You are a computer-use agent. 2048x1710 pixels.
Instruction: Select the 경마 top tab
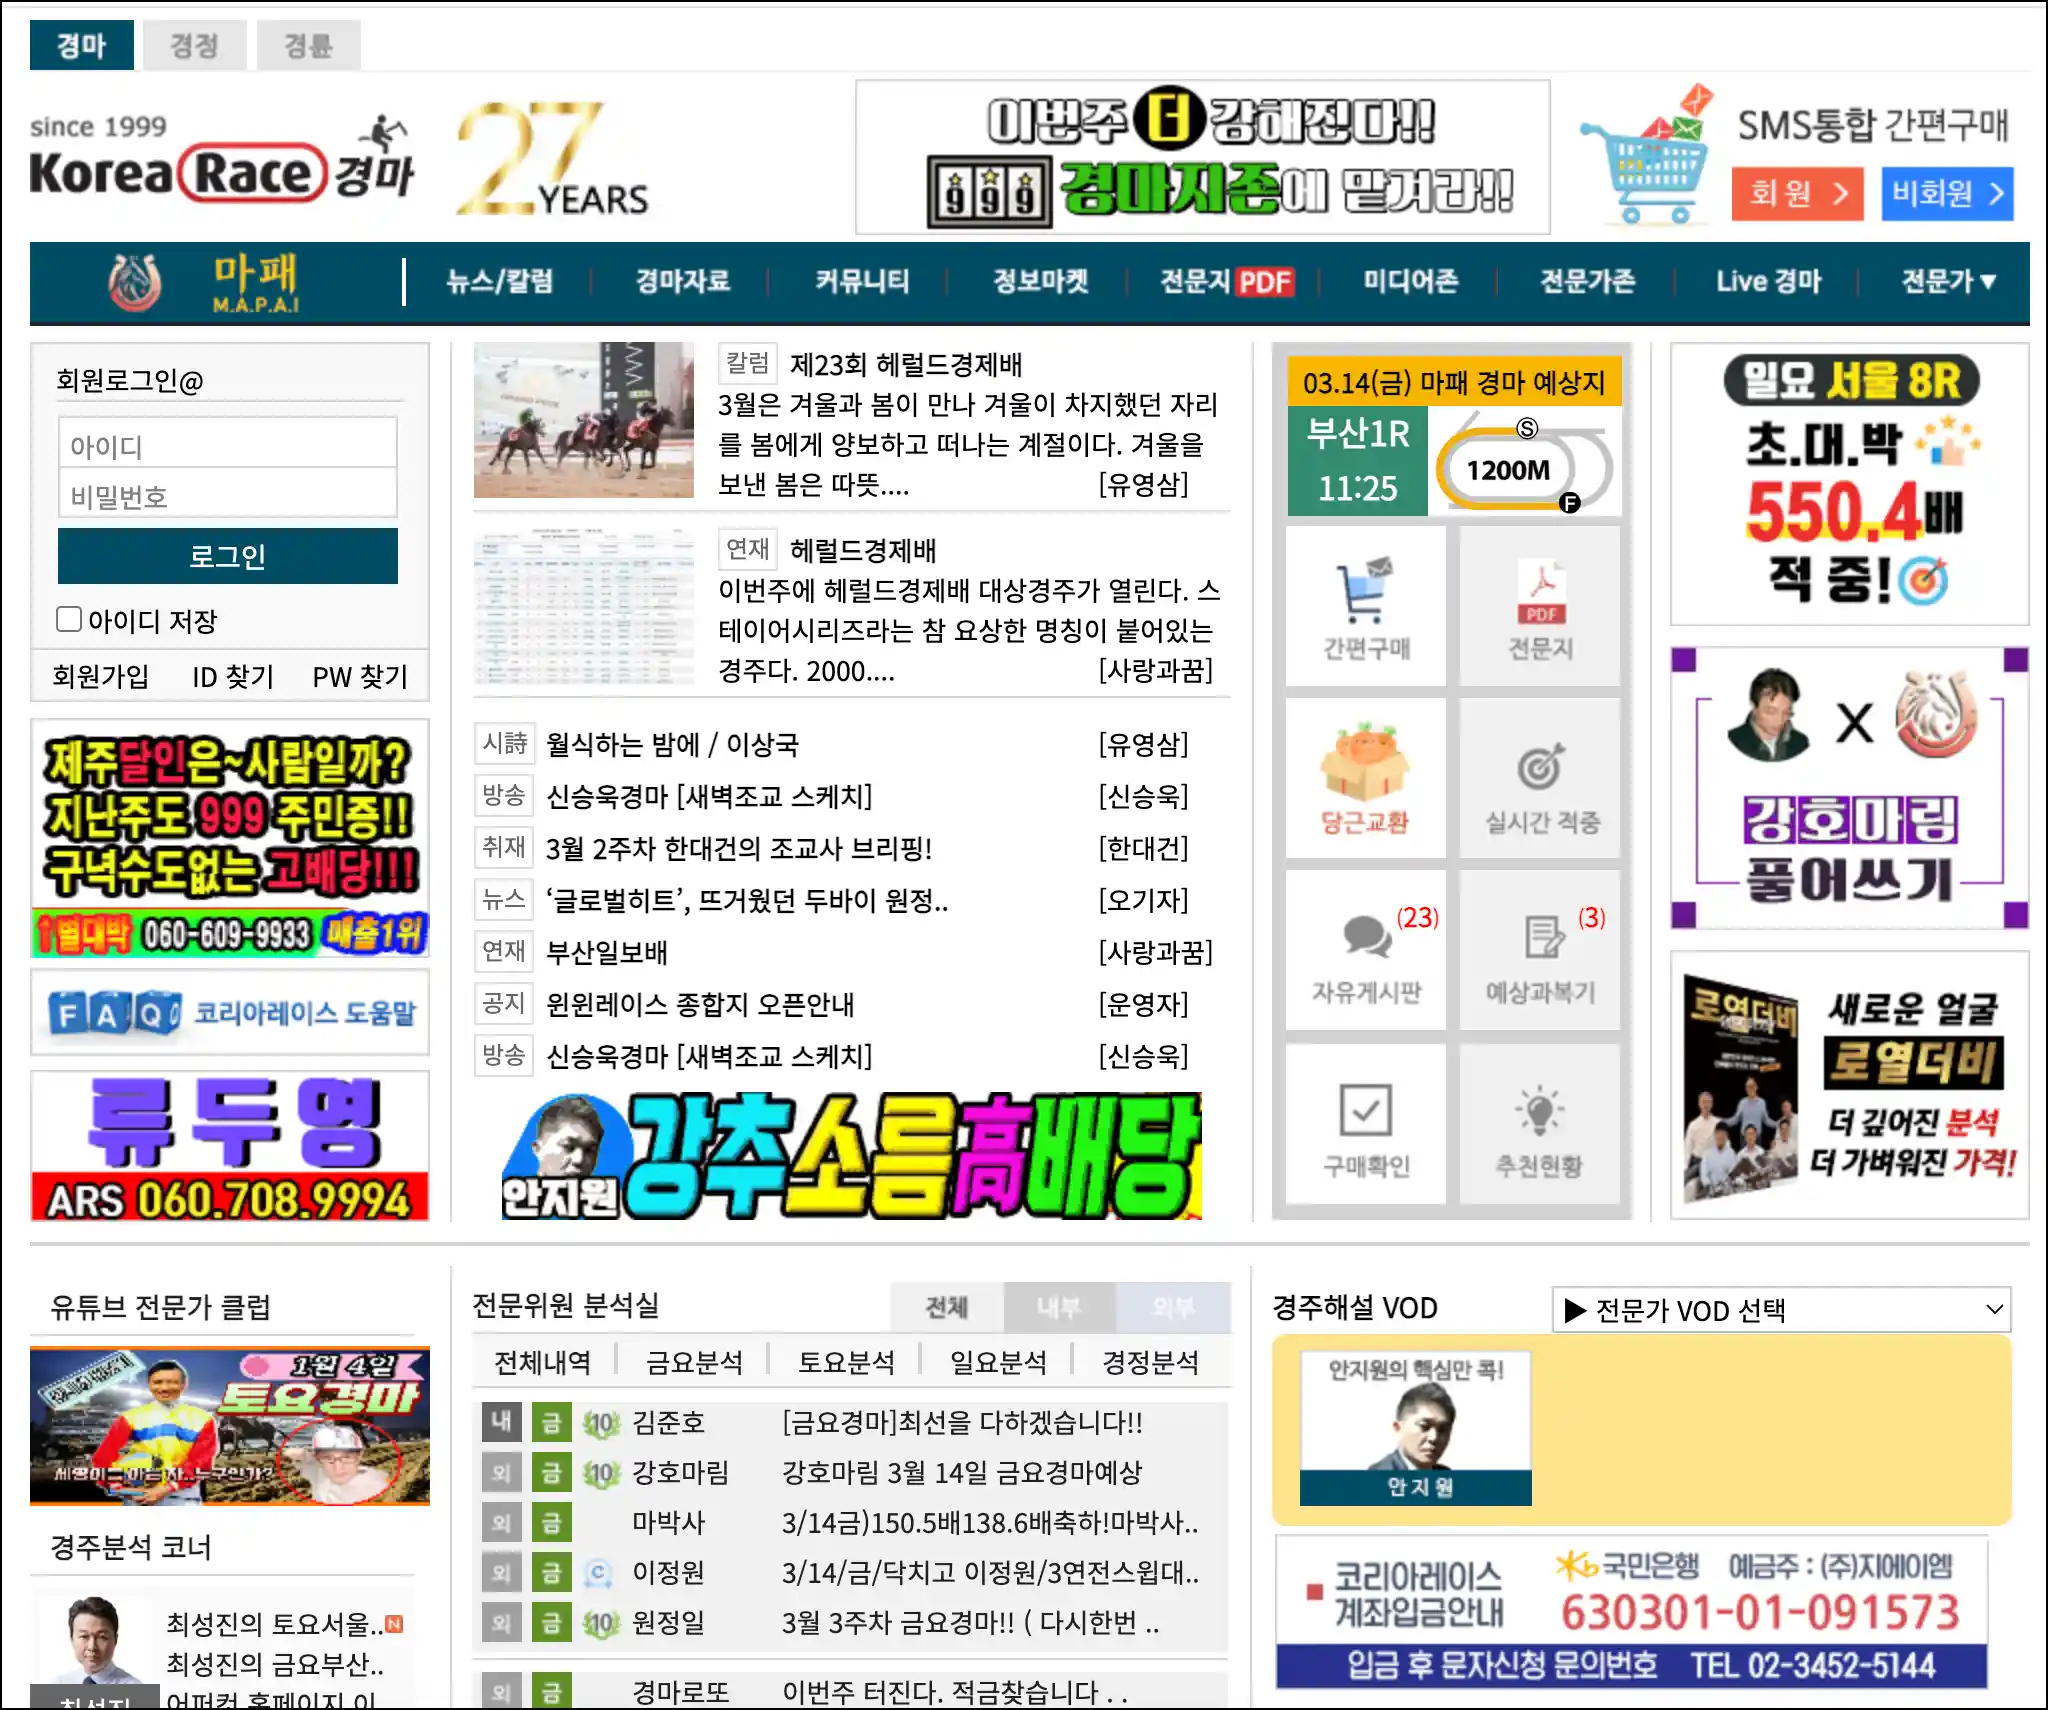81,46
